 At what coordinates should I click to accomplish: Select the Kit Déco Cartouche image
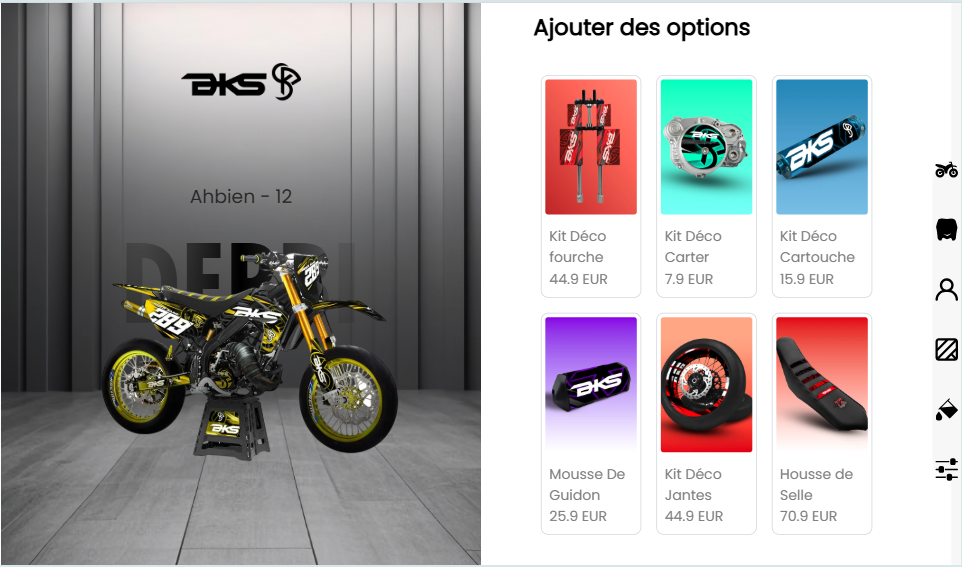coord(822,147)
